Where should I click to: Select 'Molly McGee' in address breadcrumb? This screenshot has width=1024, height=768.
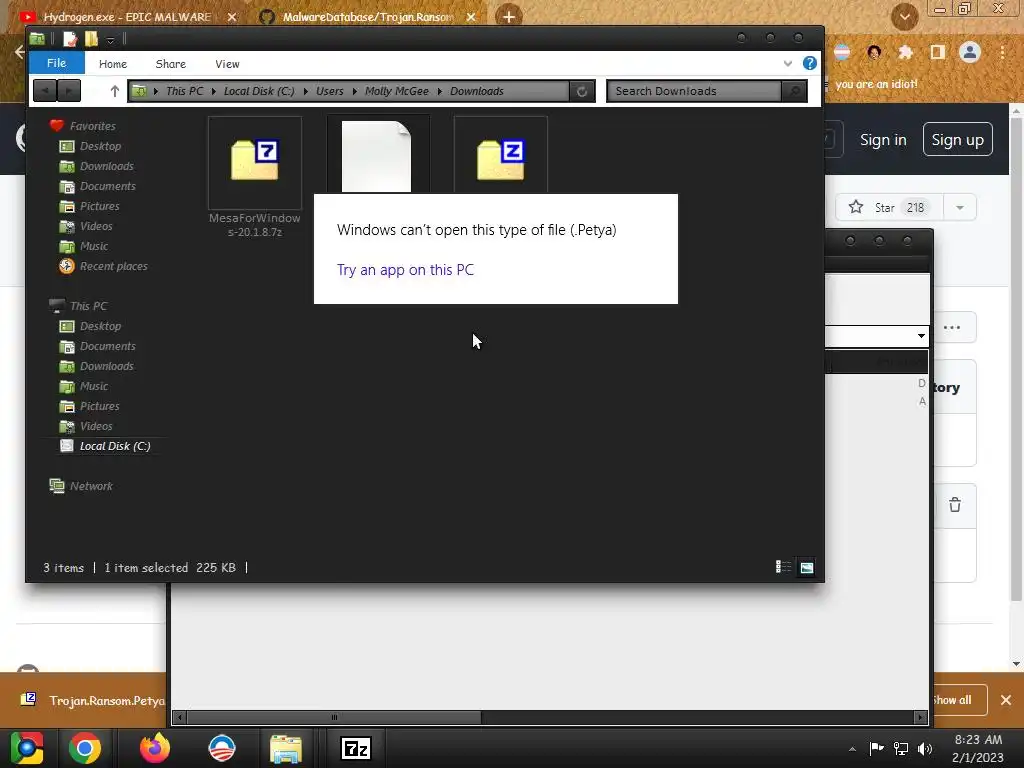(x=396, y=91)
